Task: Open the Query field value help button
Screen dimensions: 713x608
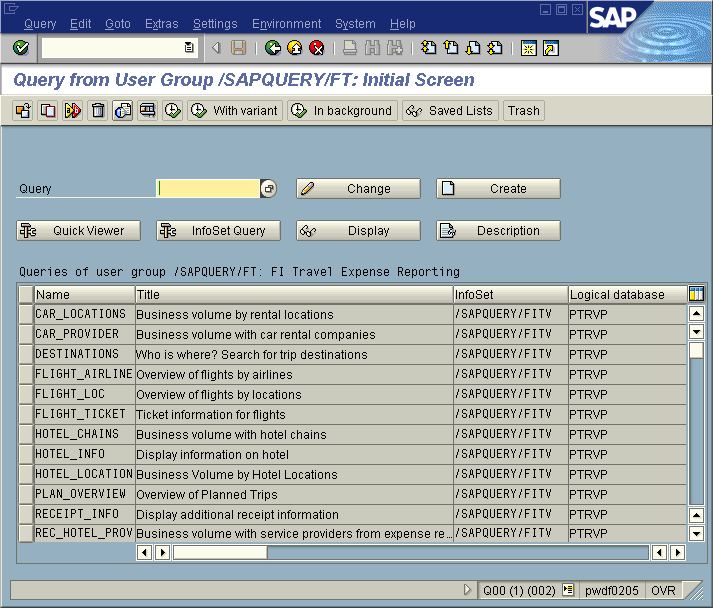Action: click(x=268, y=189)
